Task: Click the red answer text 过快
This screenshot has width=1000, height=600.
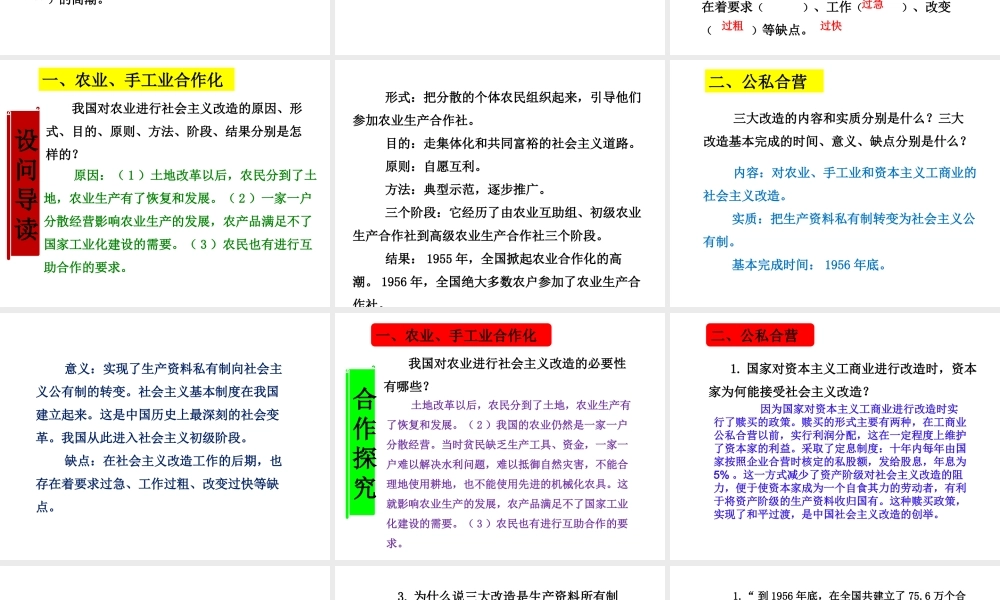Action: tap(831, 26)
